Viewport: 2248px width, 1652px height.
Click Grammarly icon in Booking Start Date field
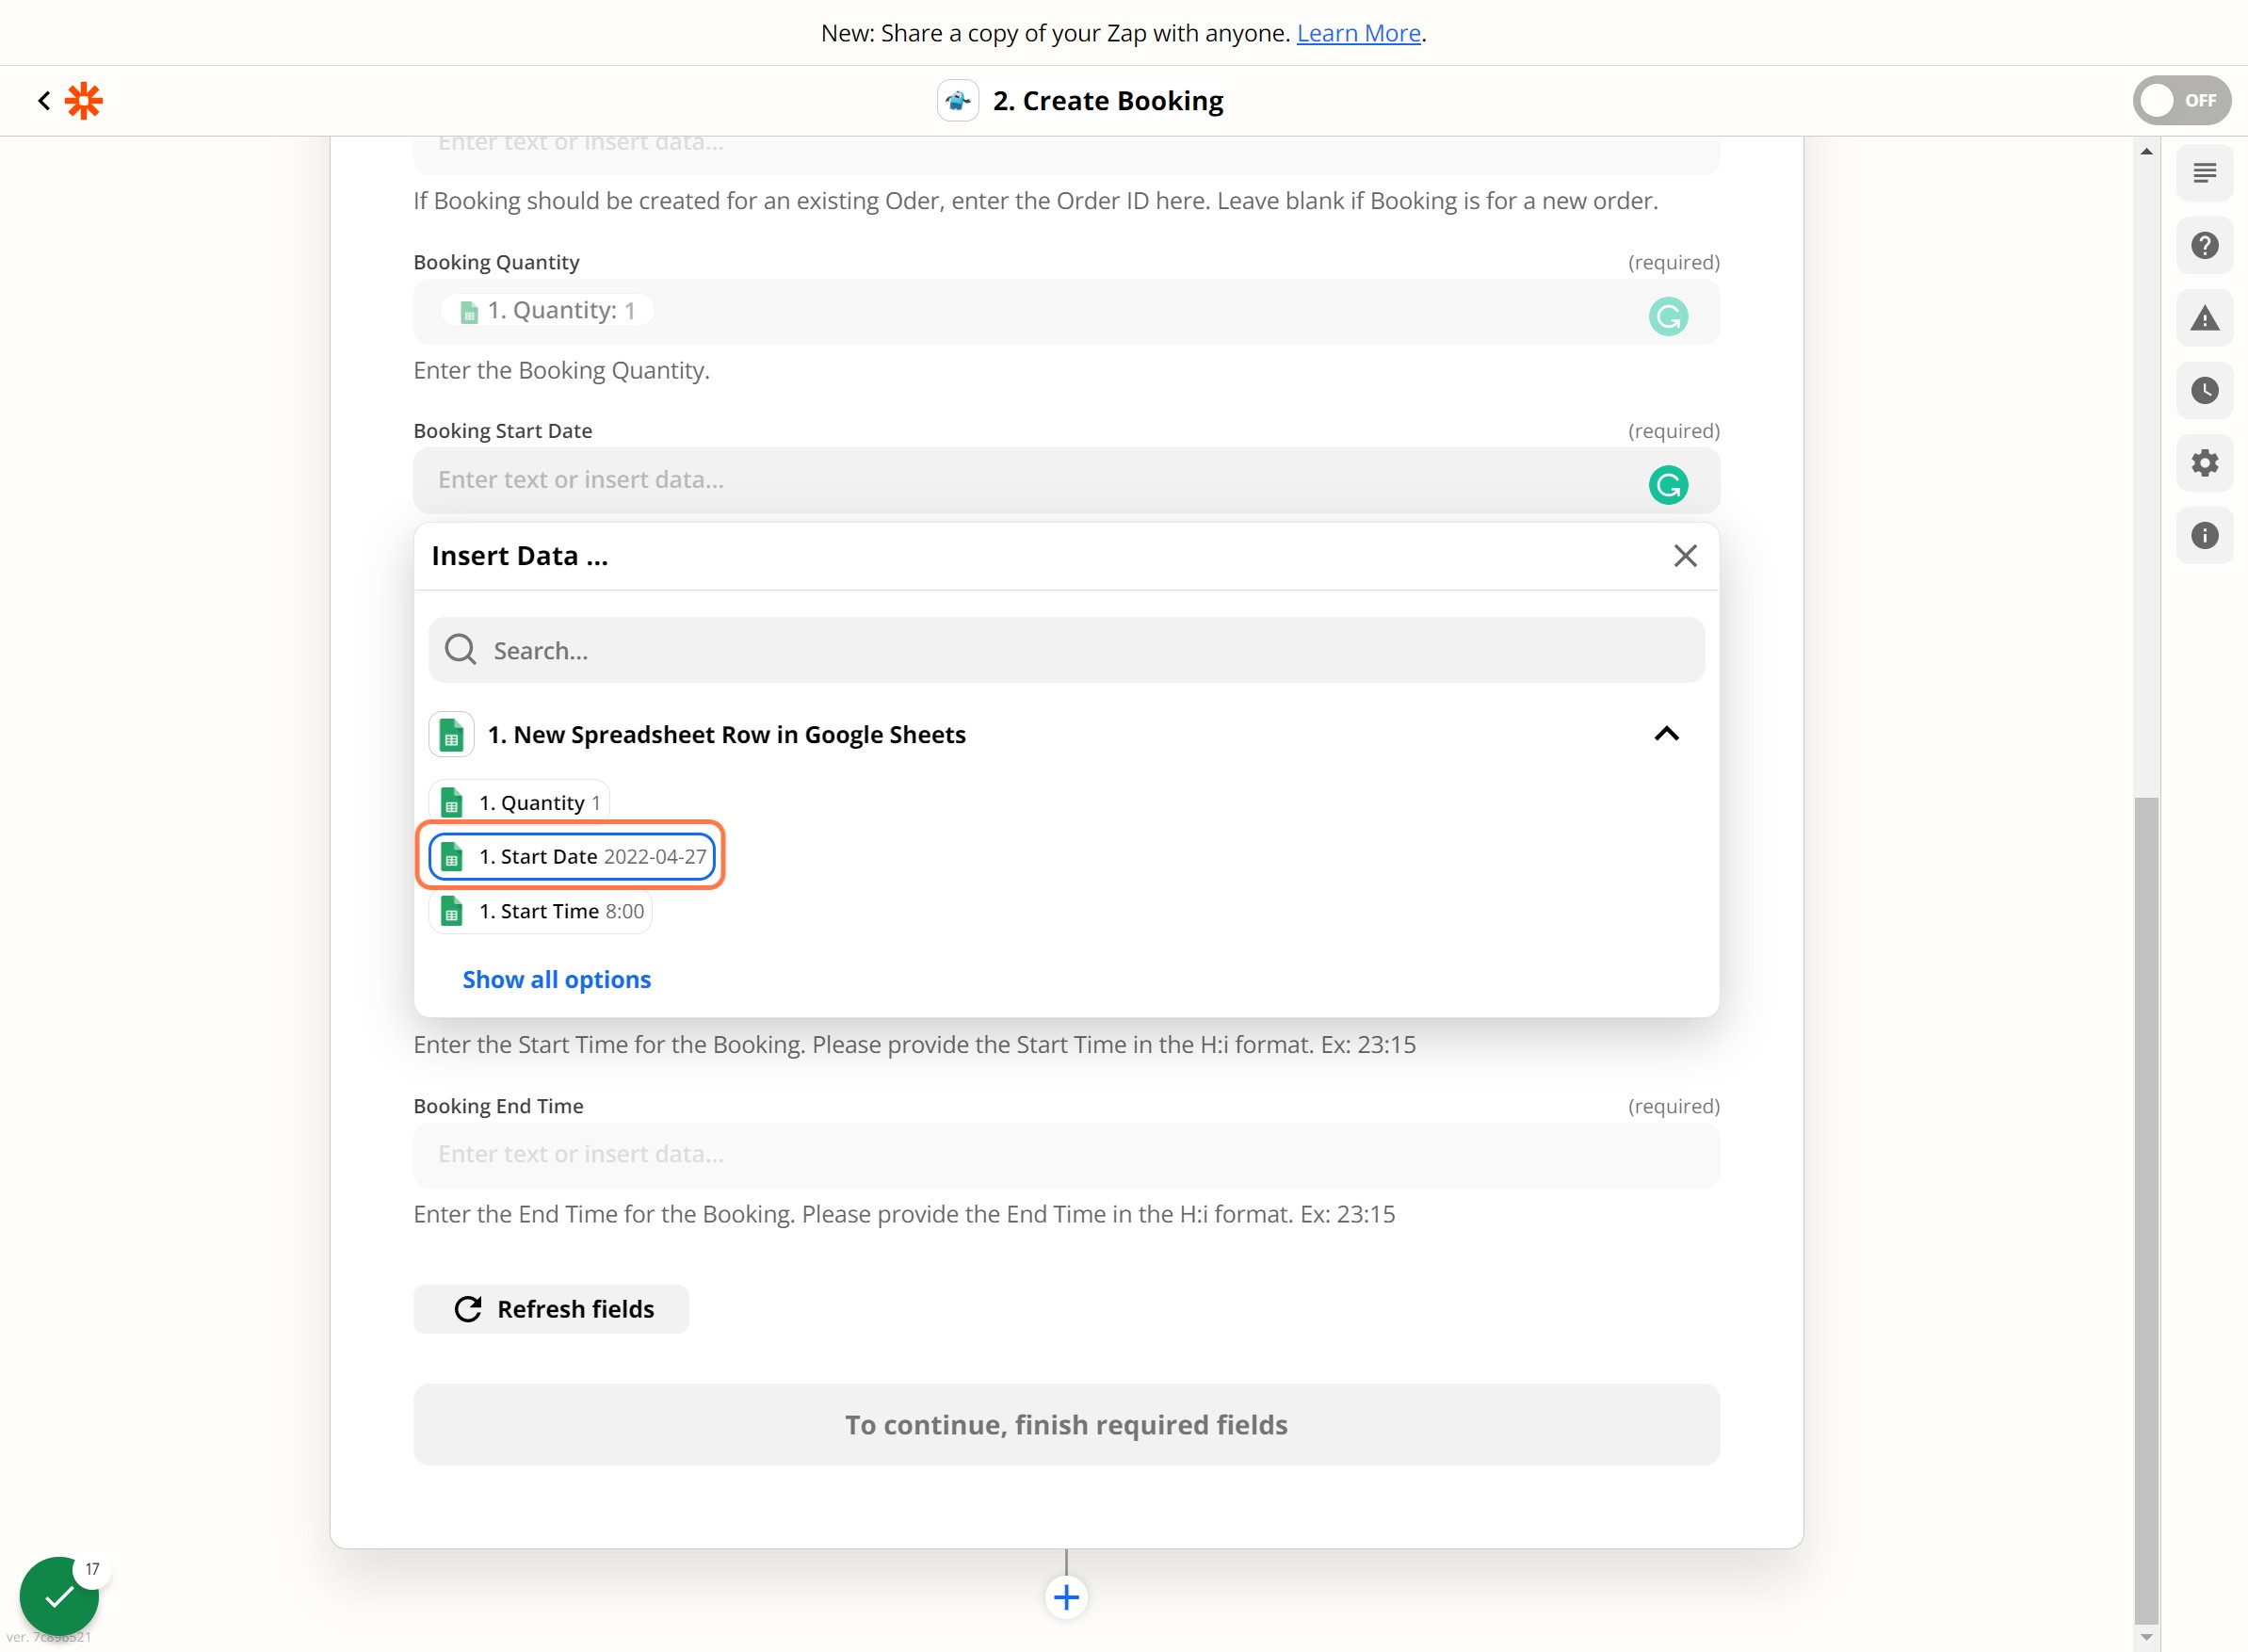1668,485
